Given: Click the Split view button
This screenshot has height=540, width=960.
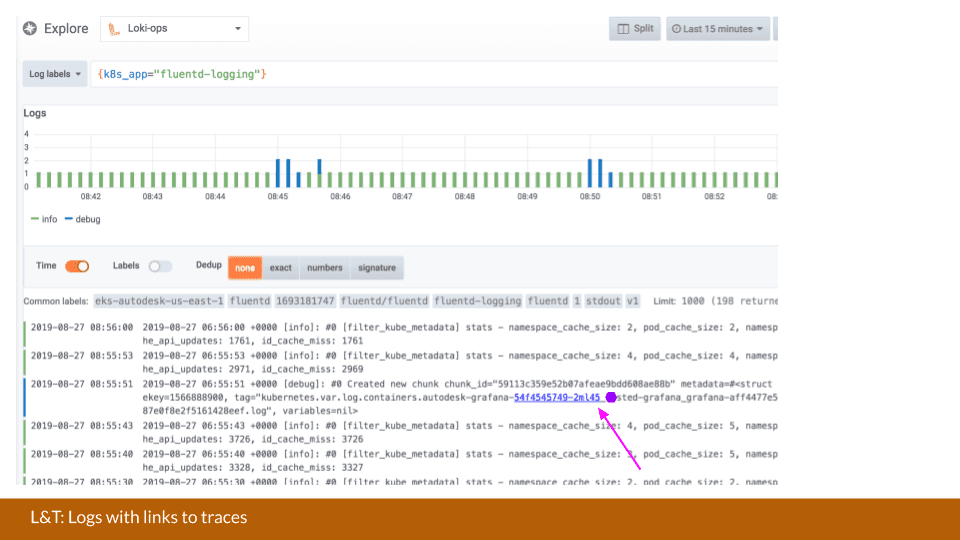Looking at the screenshot, I should pyautogui.click(x=635, y=29).
